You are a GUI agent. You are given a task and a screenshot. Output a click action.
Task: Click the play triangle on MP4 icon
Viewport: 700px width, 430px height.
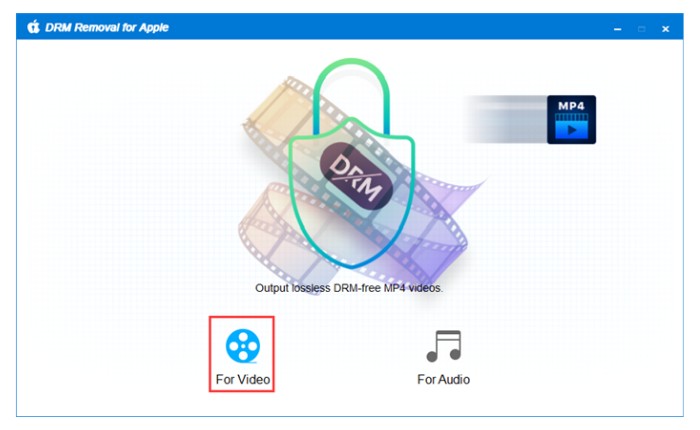pyautogui.click(x=572, y=130)
